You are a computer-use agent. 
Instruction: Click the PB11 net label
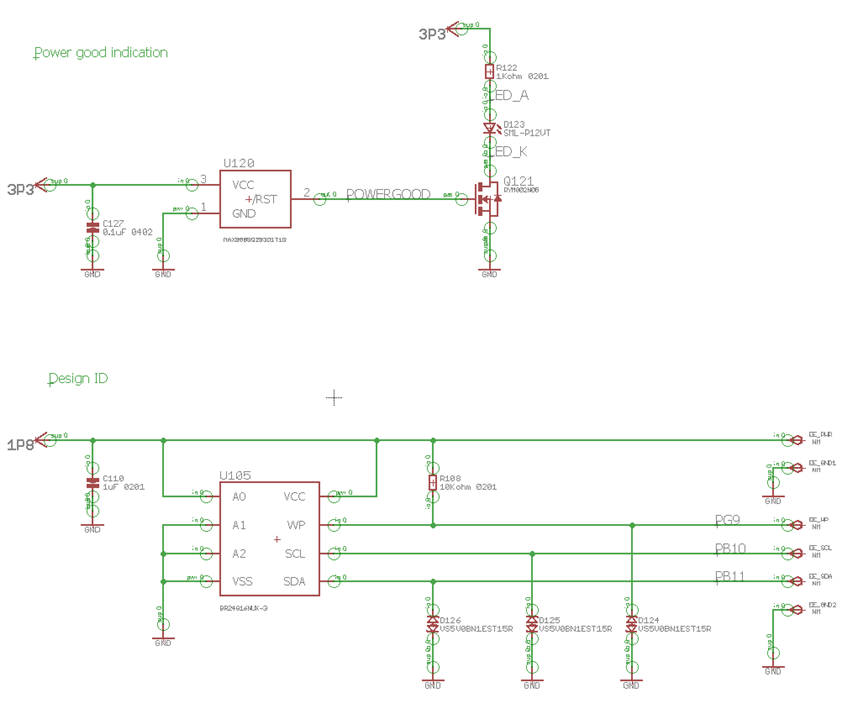730,576
